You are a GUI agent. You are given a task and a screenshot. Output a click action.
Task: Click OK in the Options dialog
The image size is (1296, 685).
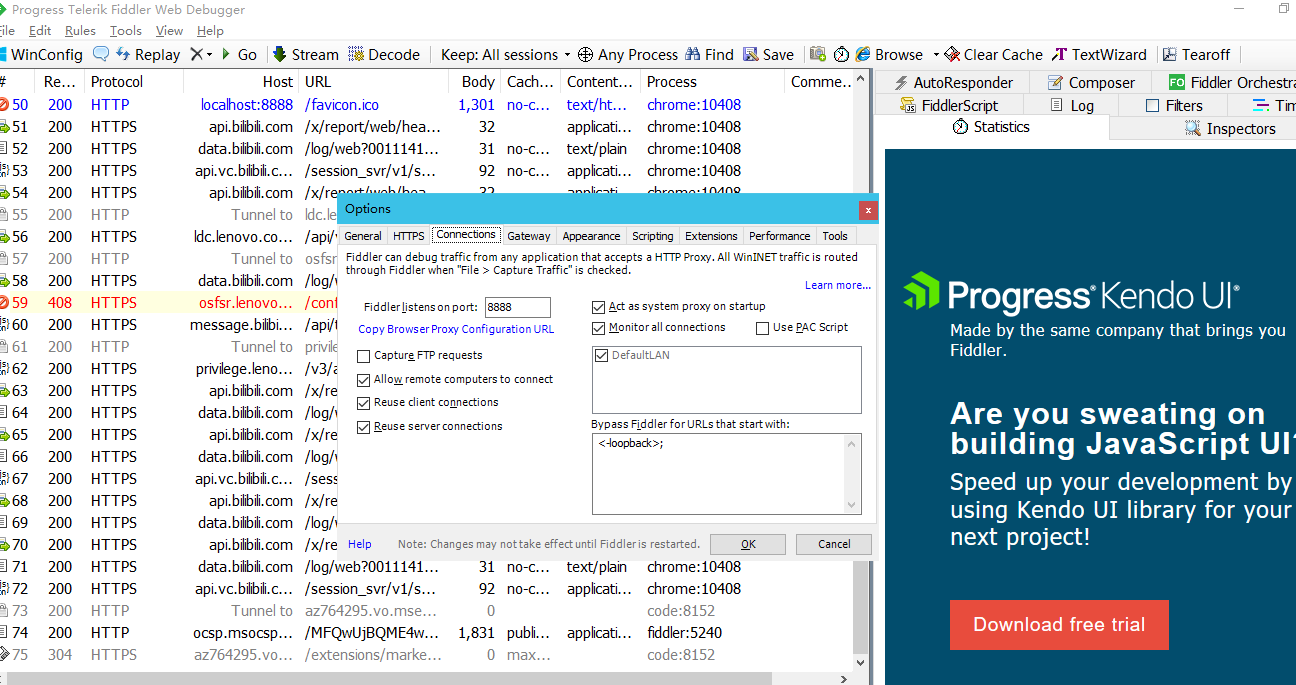click(x=748, y=544)
